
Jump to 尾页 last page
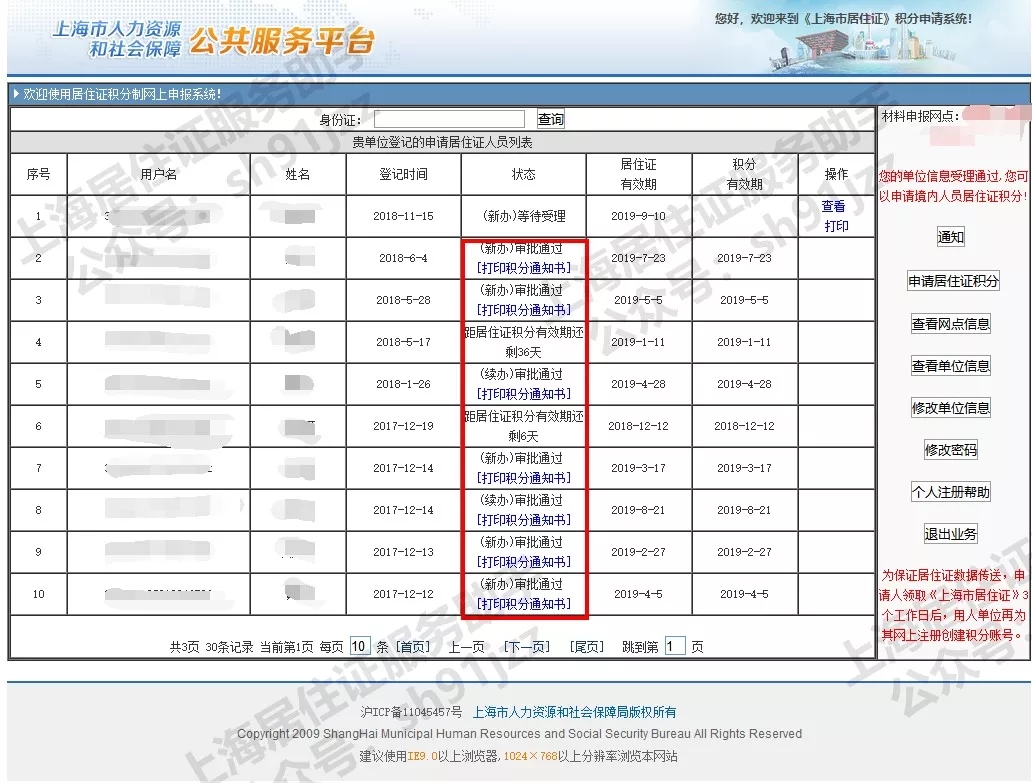pyautogui.click(x=587, y=647)
